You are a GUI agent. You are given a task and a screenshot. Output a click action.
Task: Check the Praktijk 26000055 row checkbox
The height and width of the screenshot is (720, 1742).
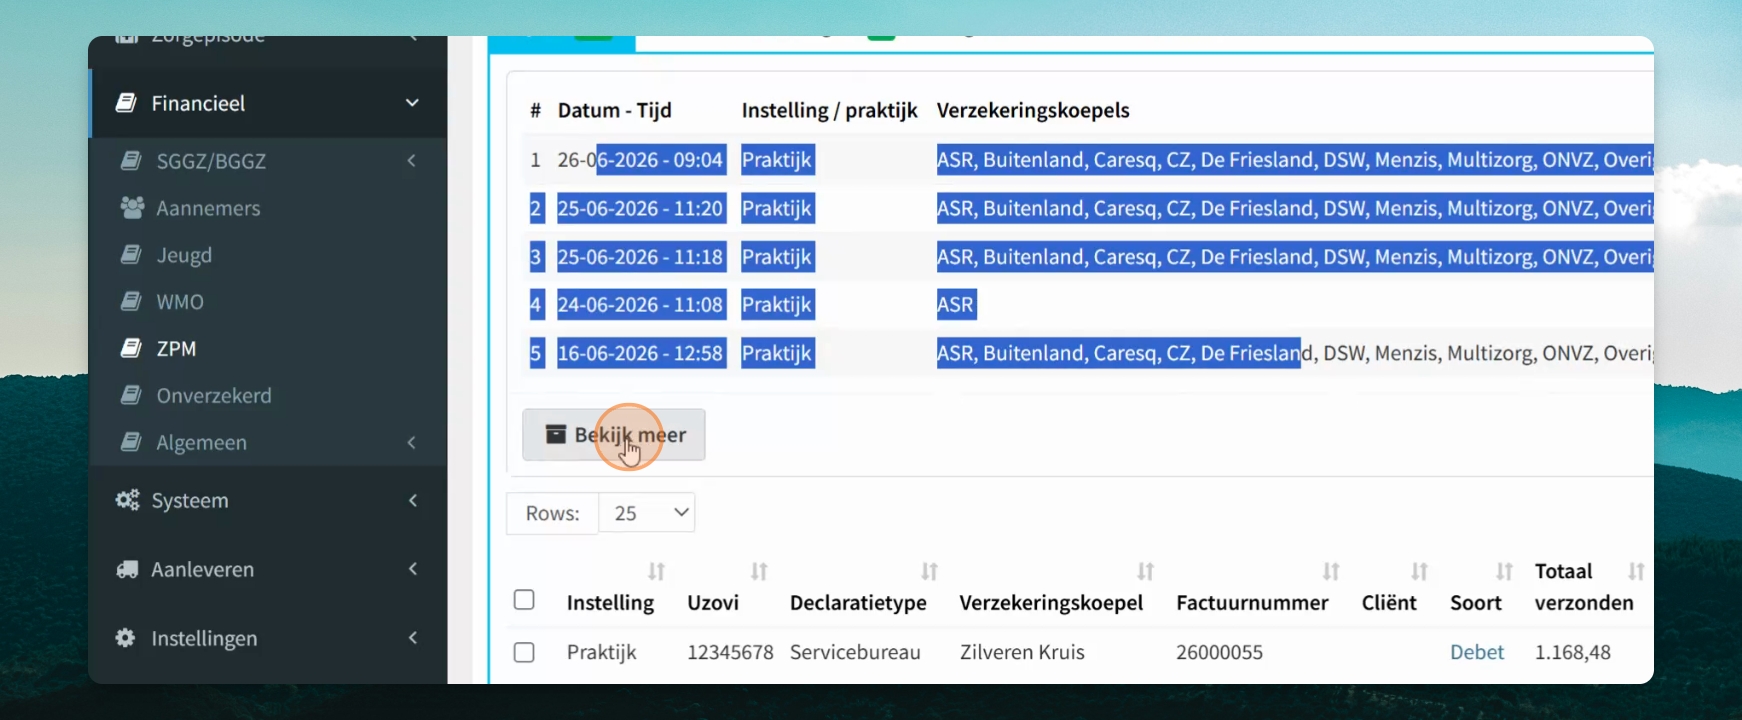[x=524, y=652]
